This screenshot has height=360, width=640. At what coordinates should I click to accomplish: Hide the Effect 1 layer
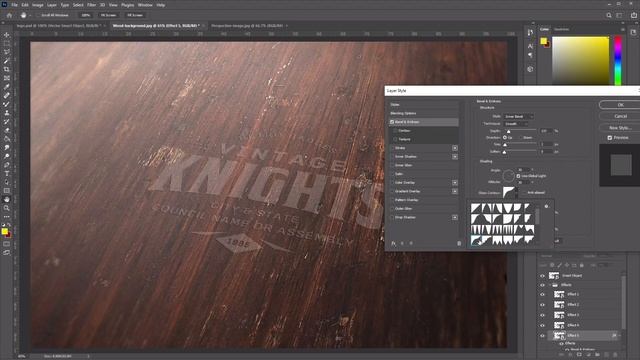point(542,294)
